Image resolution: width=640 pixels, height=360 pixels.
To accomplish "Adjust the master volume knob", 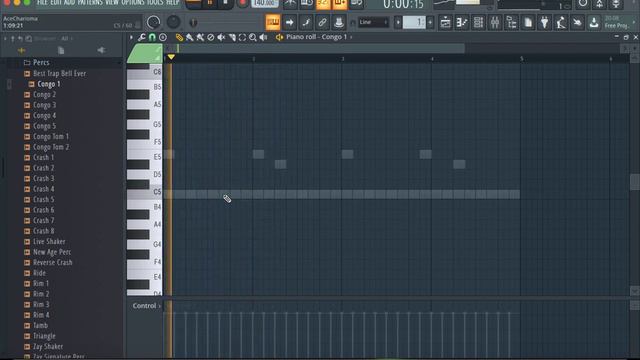I will click(x=153, y=22).
